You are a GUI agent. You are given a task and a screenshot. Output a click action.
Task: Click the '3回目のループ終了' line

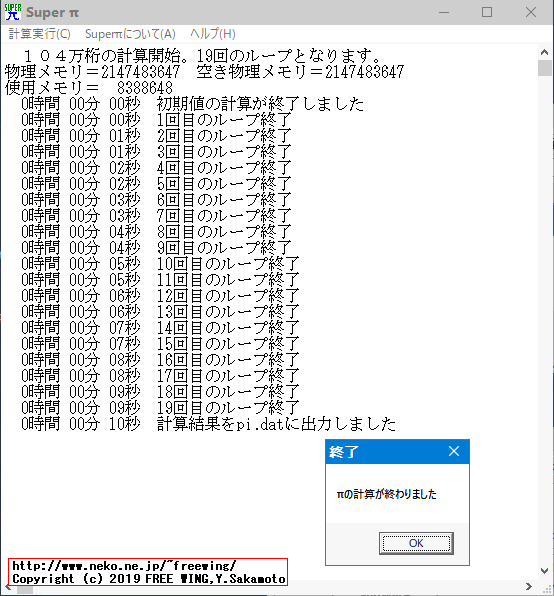coord(156,152)
